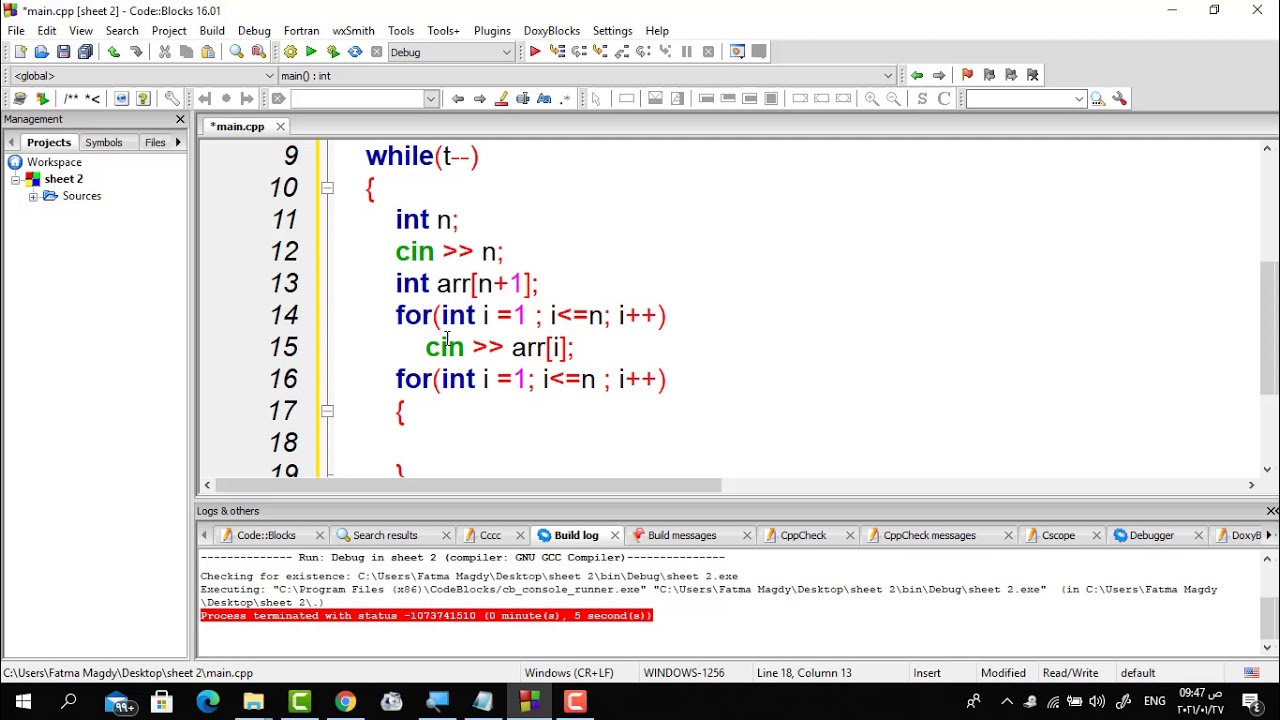This screenshot has width=1280, height=720.
Task: Click the Rebuild icon
Action: [355, 52]
